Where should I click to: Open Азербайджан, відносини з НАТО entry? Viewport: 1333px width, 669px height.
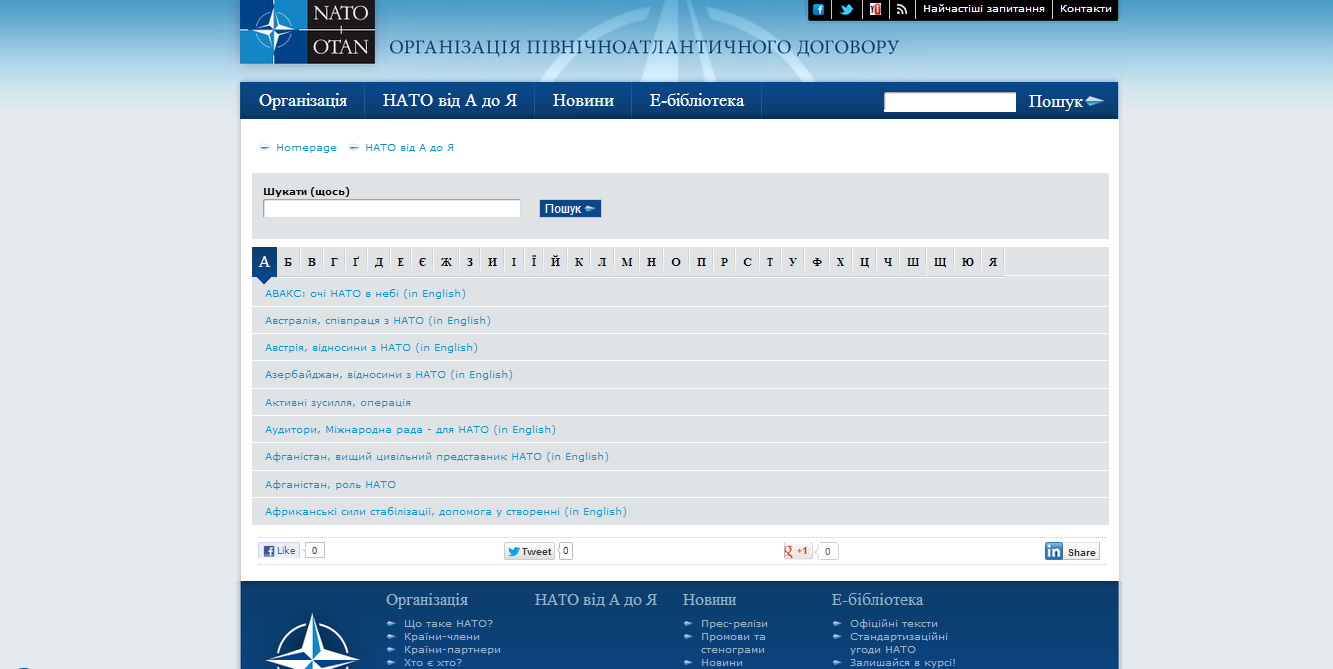pos(388,374)
